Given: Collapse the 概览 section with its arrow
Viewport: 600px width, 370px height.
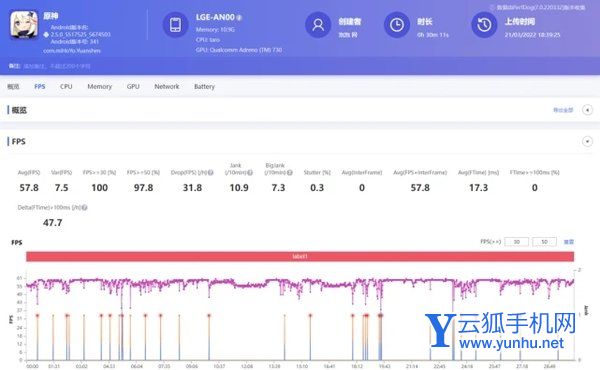Looking at the screenshot, I should pyautogui.click(x=587, y=110).
